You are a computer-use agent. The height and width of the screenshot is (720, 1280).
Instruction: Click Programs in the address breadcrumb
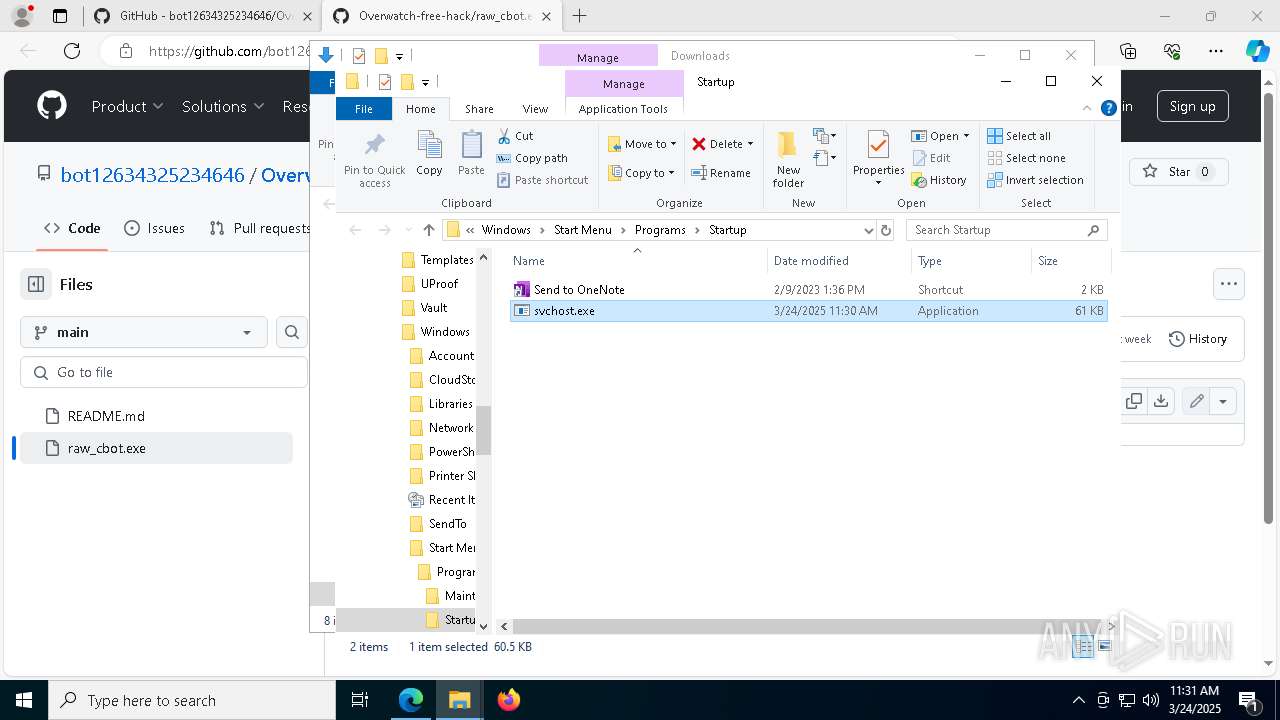(660, 230)
